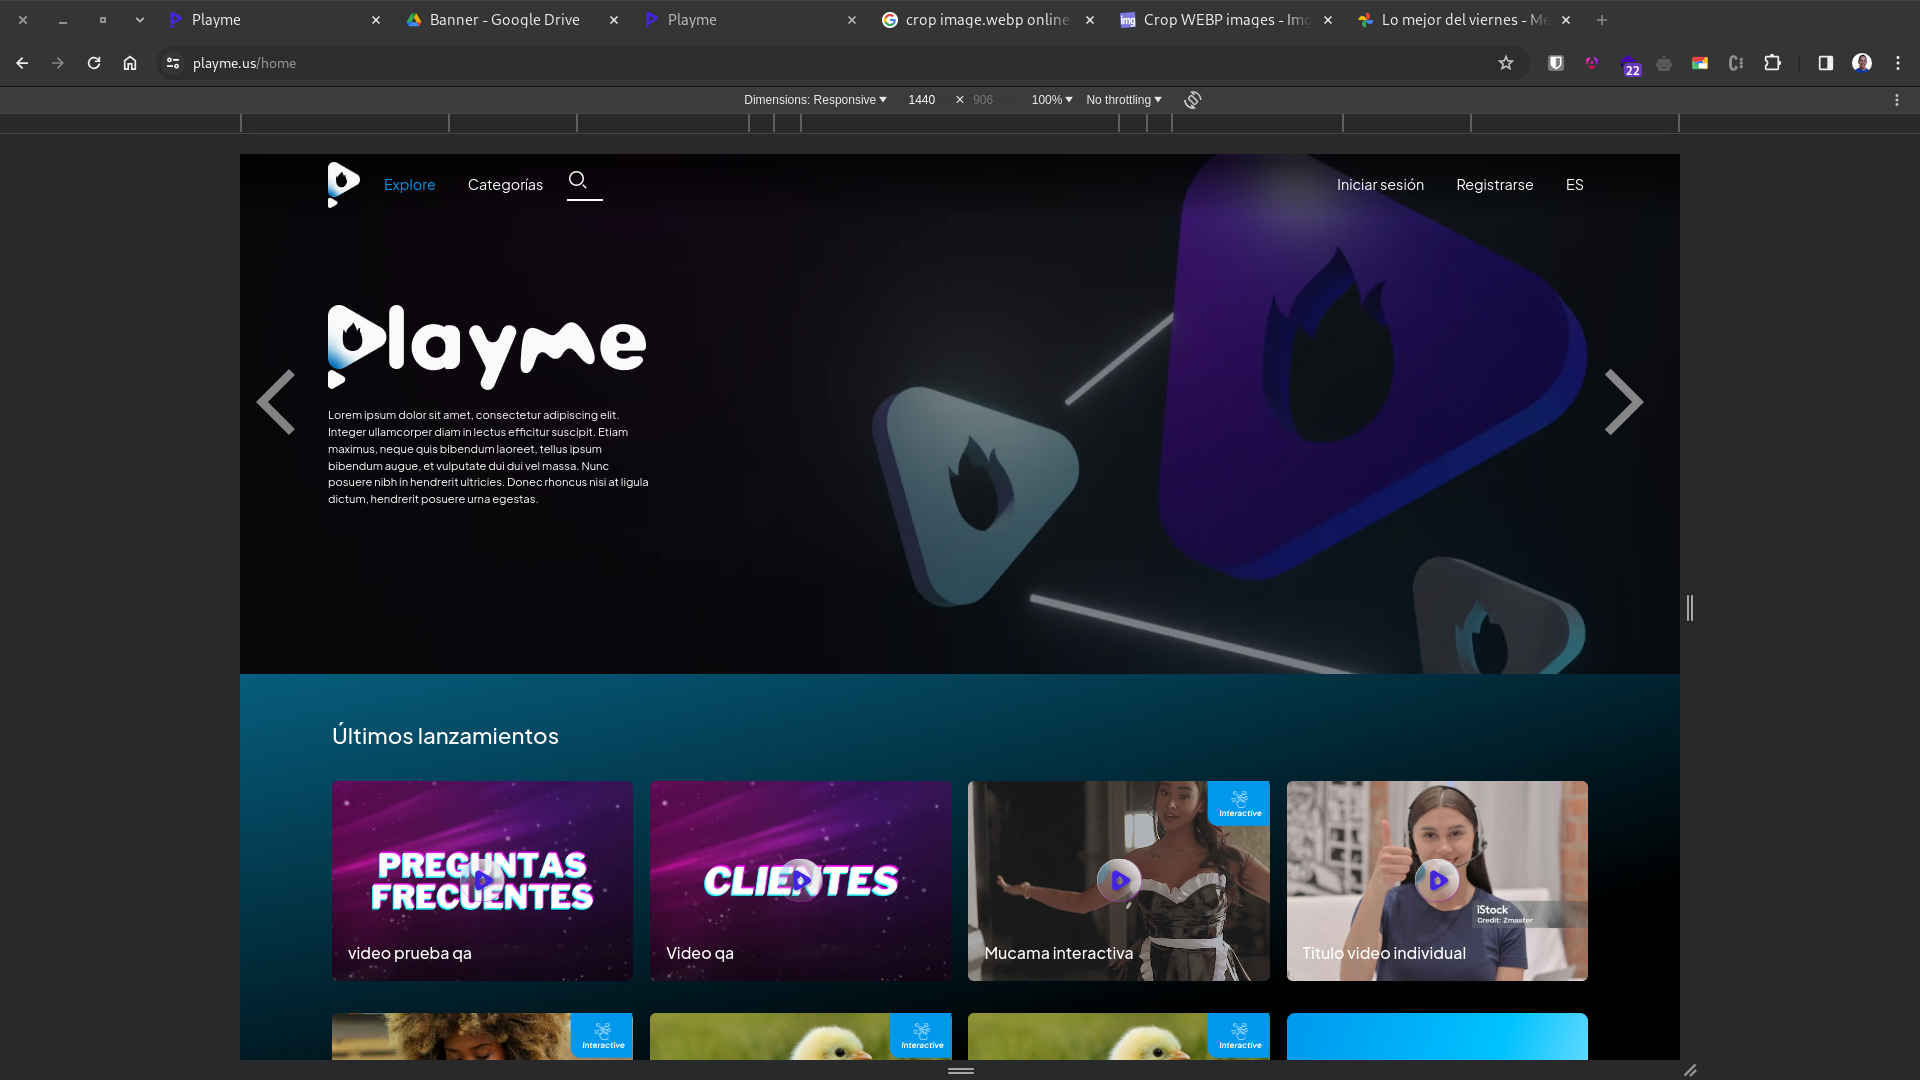This screenshot has height=1080, width=1920.
Task: Go to next banner slide arrow
Action: pyautogui.click(x=1623, y=402)
